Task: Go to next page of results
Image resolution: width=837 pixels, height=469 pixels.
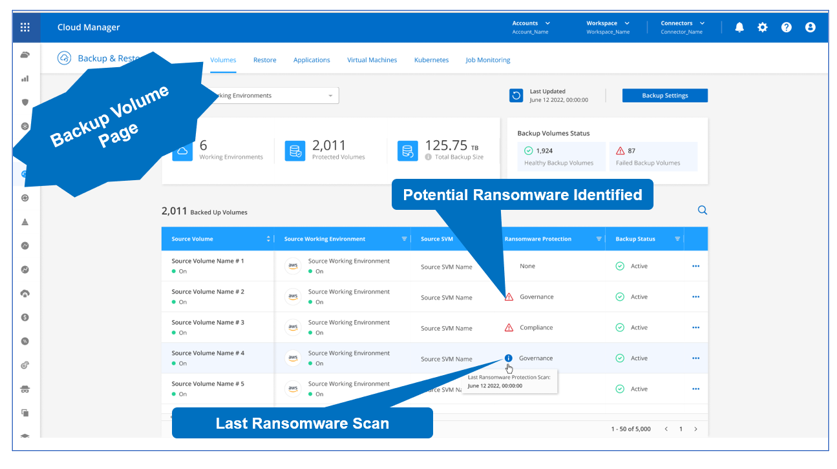Action: point(696,429)
